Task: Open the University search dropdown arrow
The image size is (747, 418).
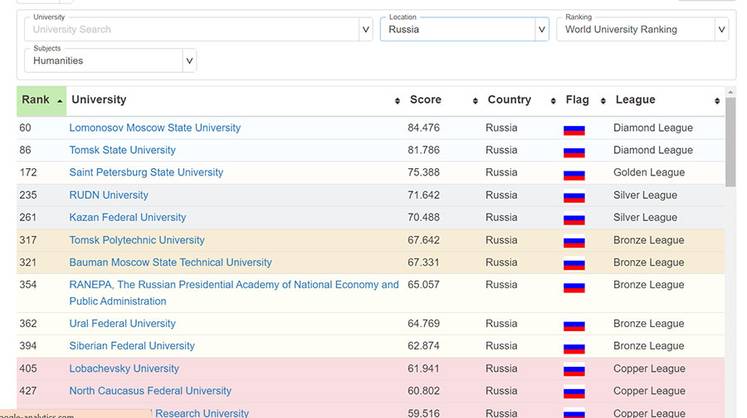Action: [365, 30]
